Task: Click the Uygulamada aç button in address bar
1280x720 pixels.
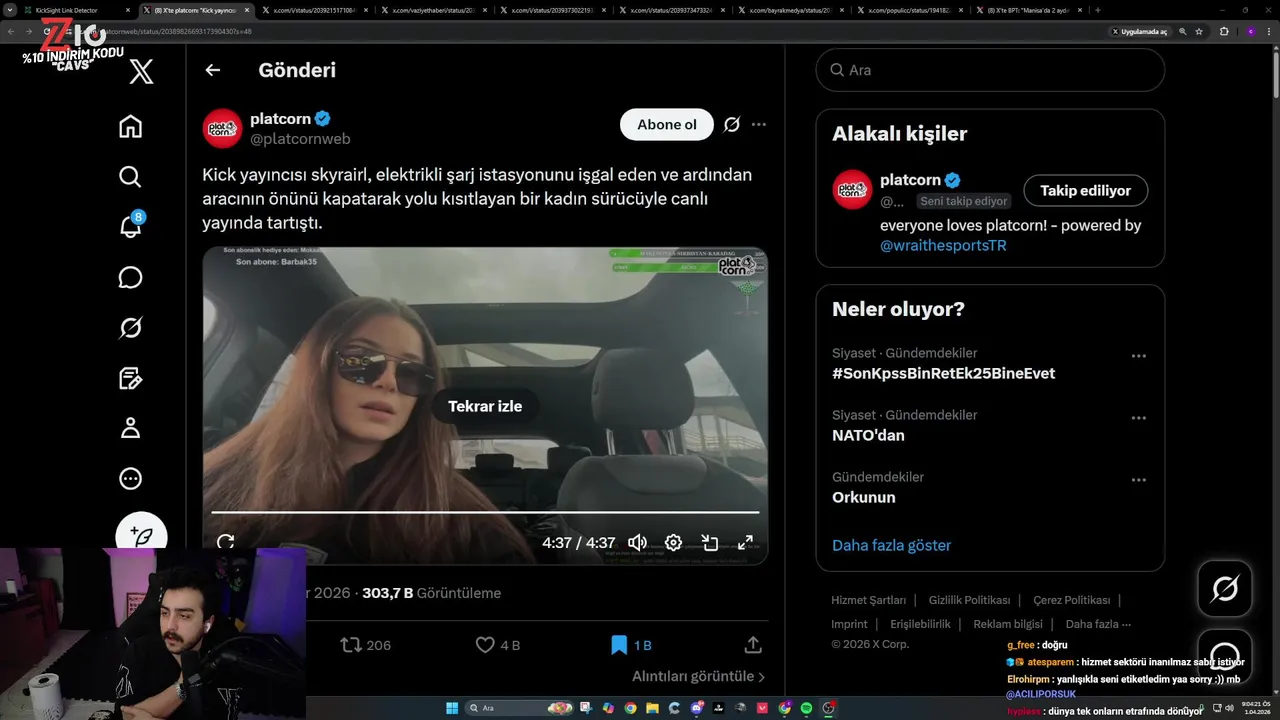Action: [1139, 31]
